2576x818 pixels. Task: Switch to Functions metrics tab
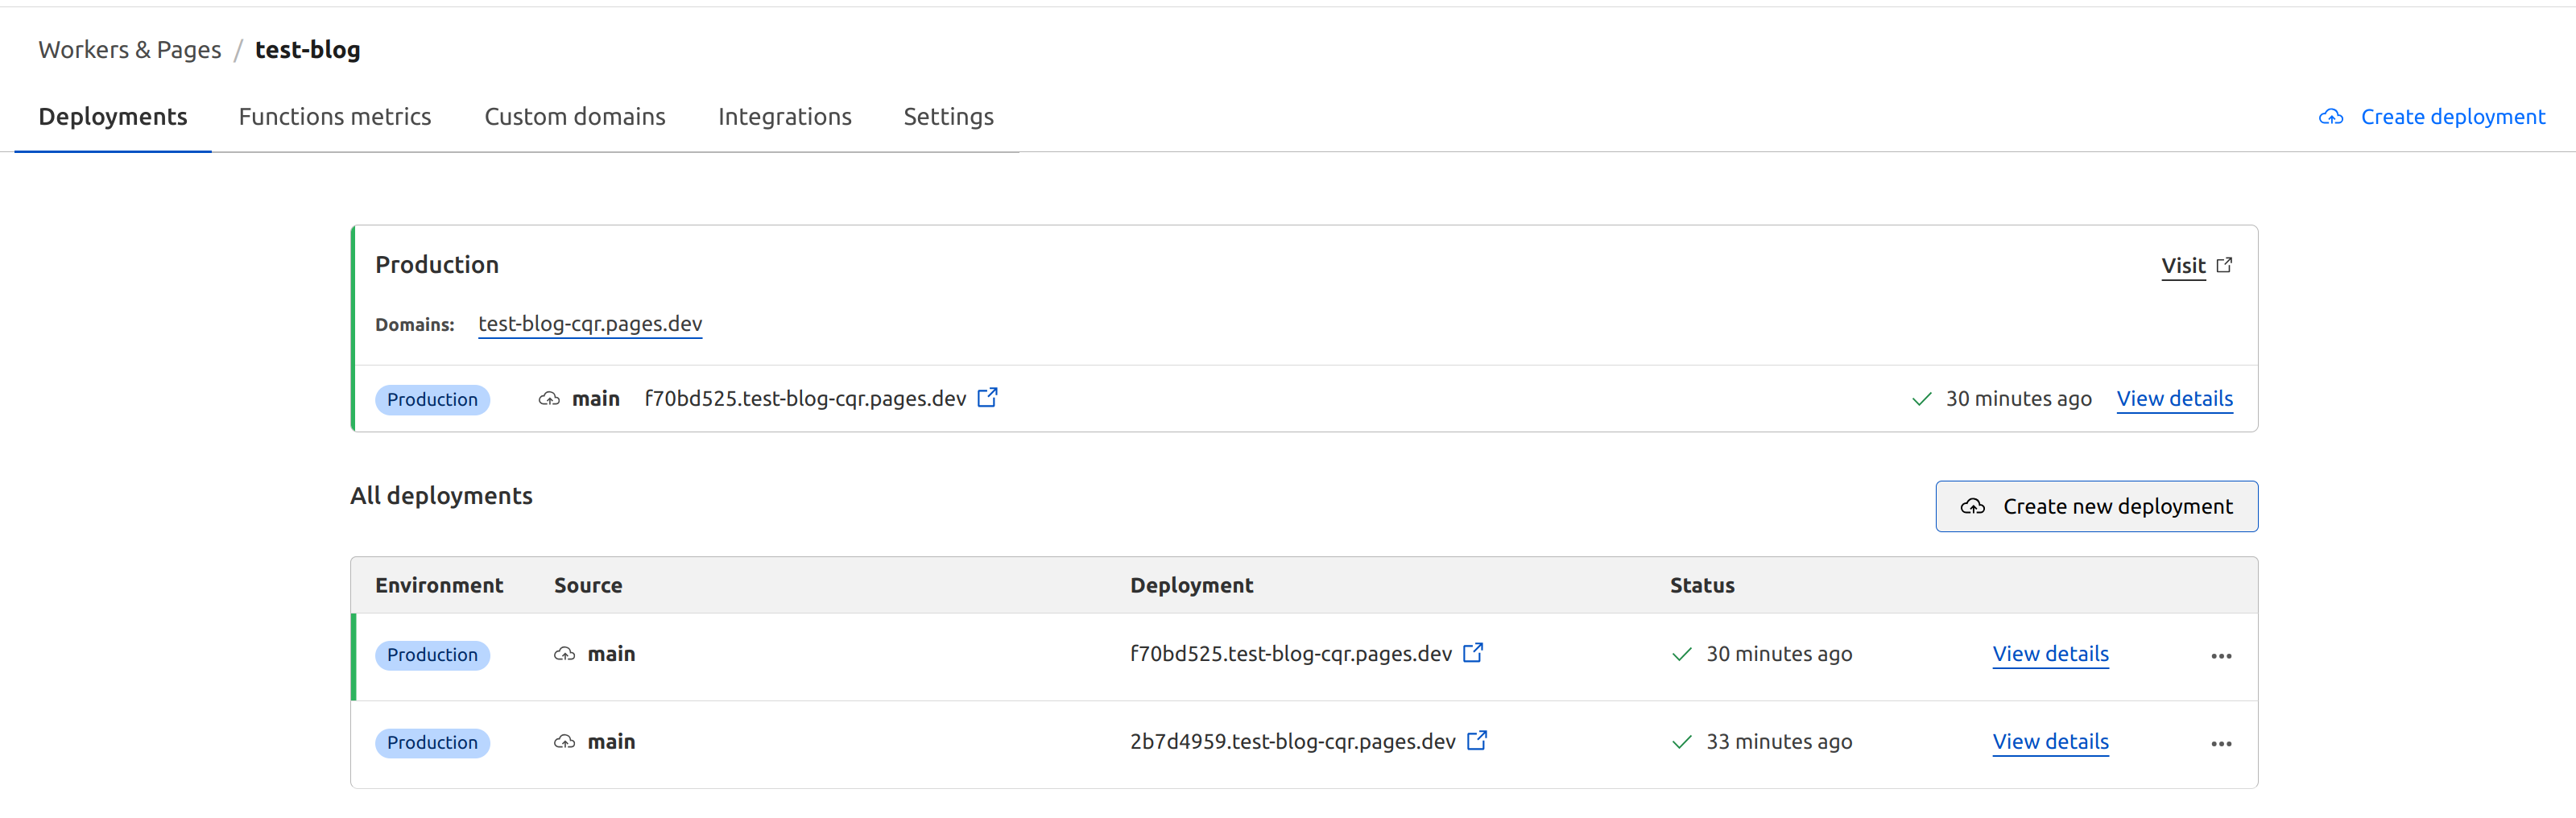(x=335, y=117)
